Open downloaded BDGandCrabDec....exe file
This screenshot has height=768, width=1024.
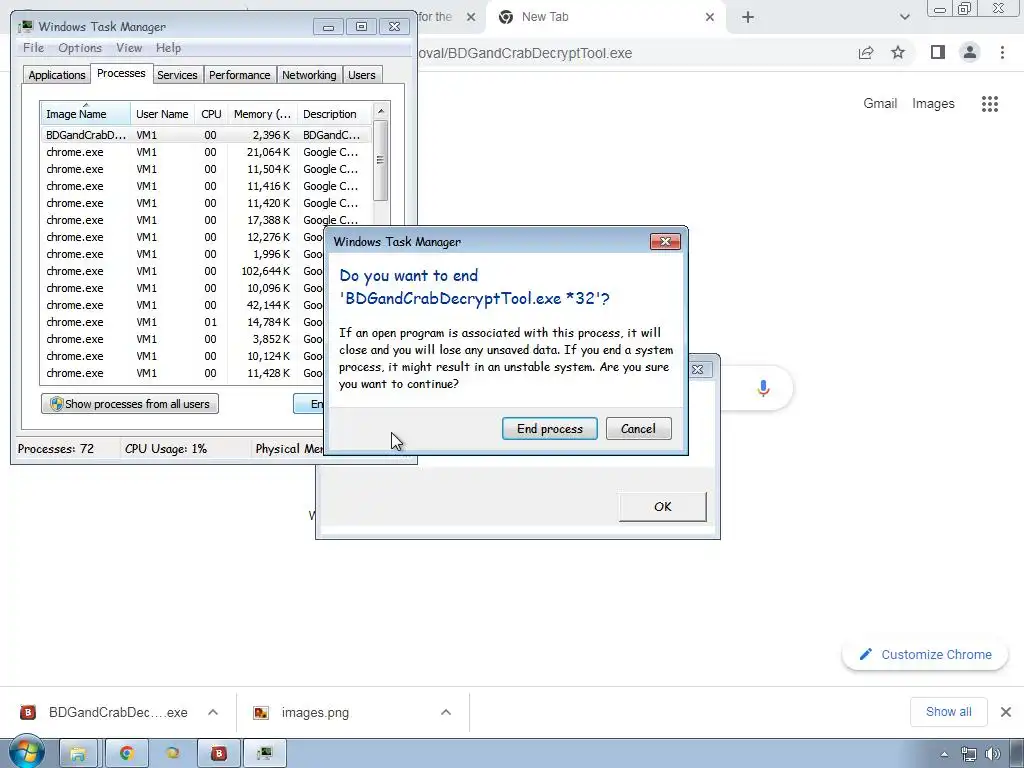104,712
